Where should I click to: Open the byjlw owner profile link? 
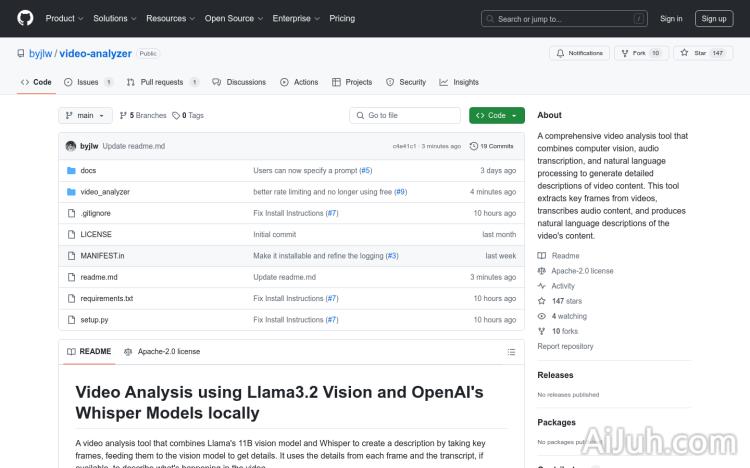(x=40, y=54)
